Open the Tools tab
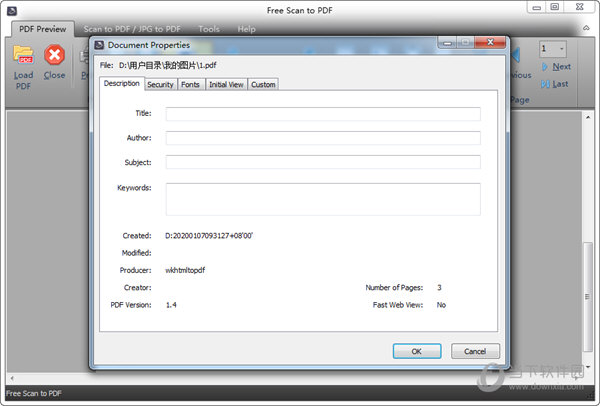This screenshot has height=406, width=600. tap(209, 29)
